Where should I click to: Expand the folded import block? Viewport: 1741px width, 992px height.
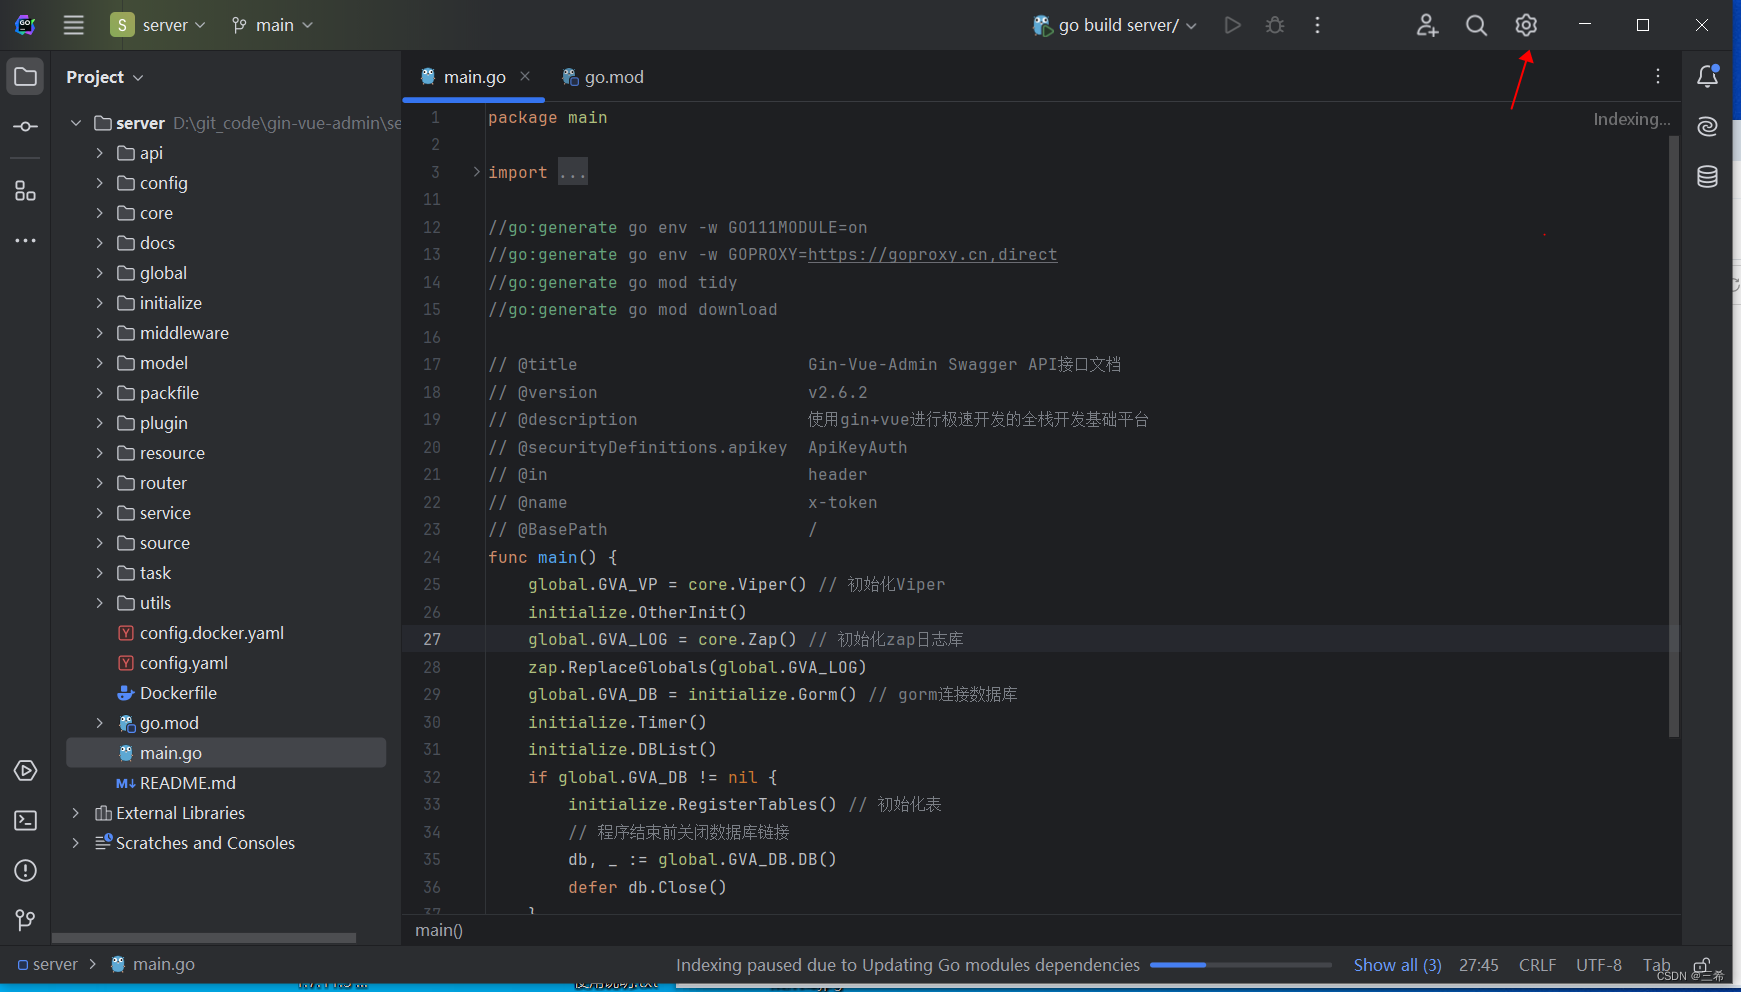point(572,171)
